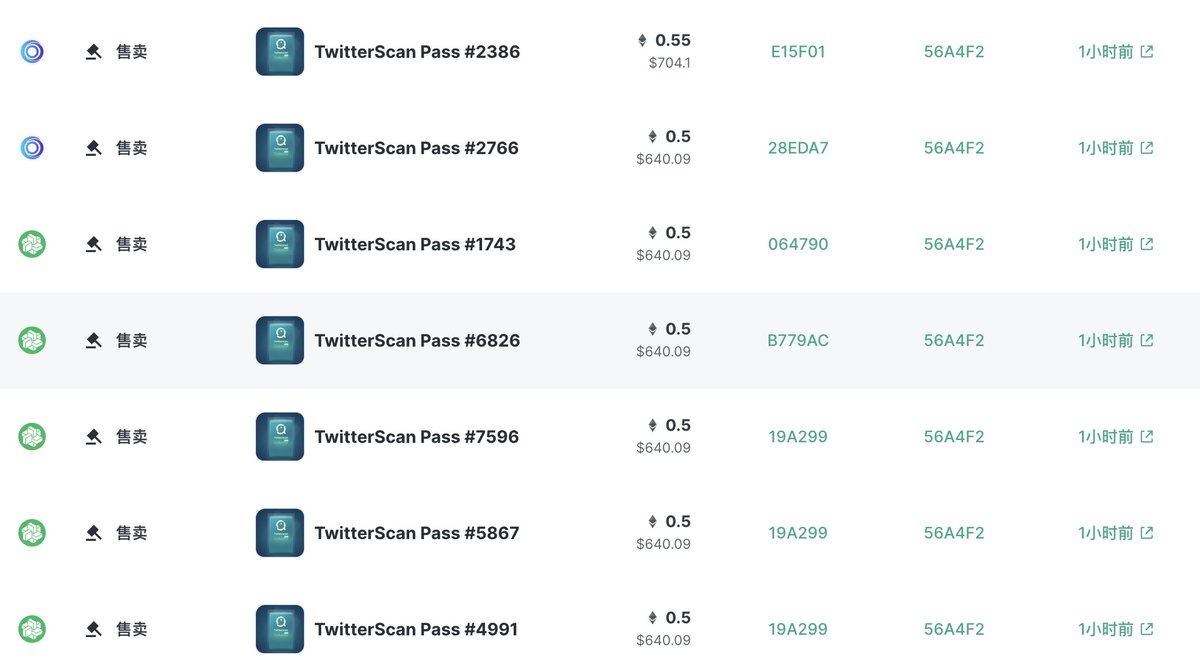Click the sale gavel icon in Pass #2766 row

94,148
